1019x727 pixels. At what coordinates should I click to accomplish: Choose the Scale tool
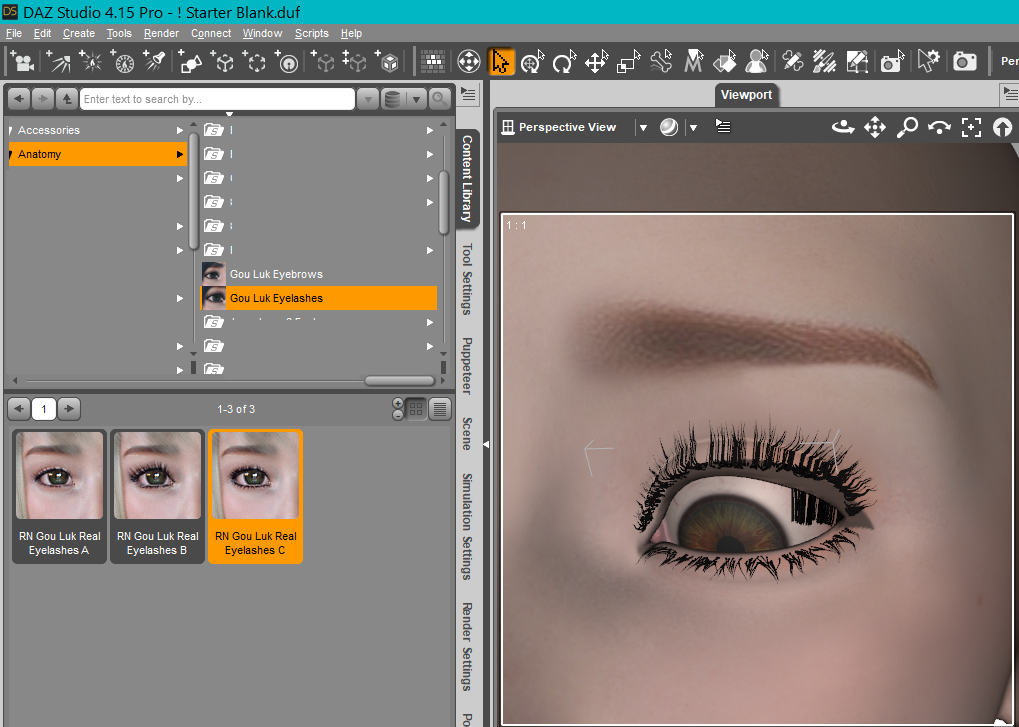[629, 62]
